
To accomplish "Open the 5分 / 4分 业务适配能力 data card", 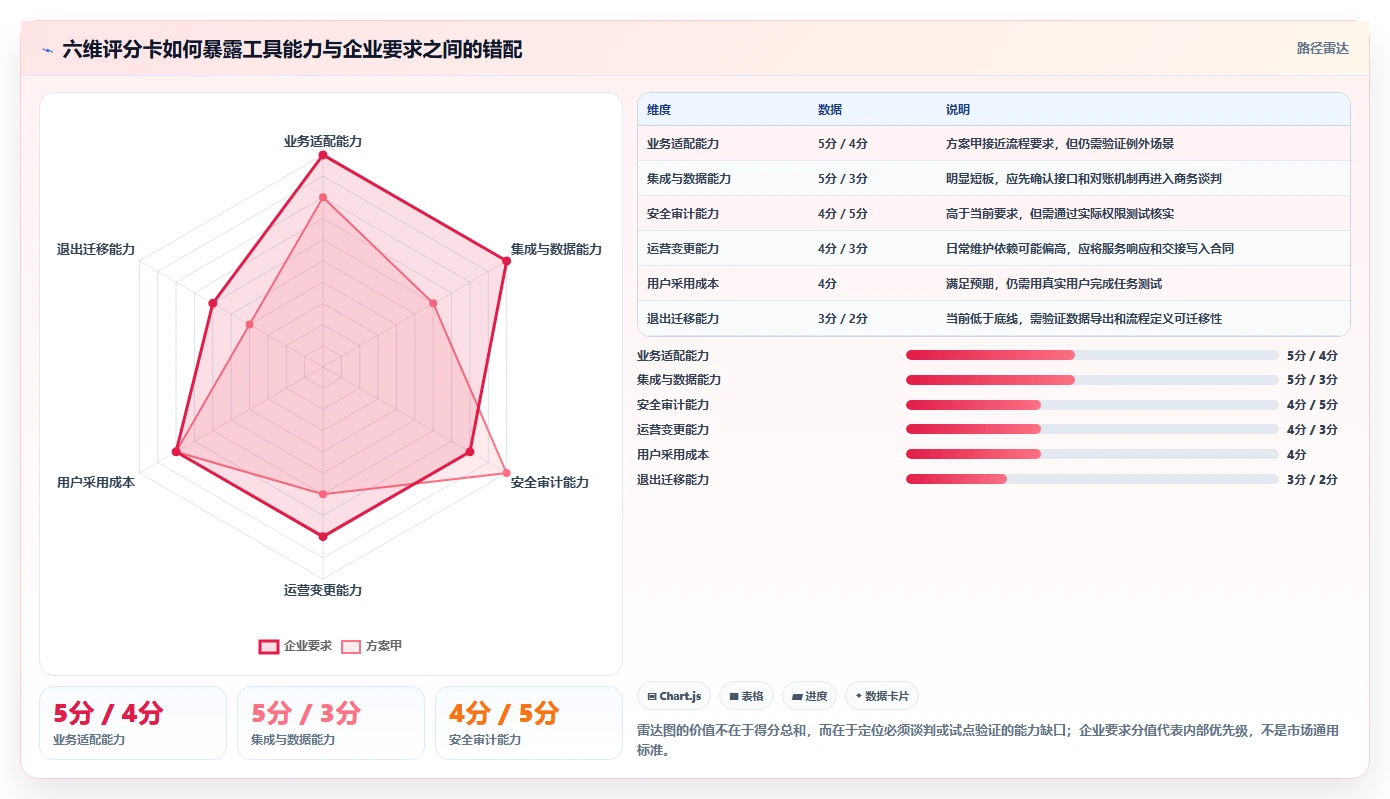I will [x=133, y=723].
